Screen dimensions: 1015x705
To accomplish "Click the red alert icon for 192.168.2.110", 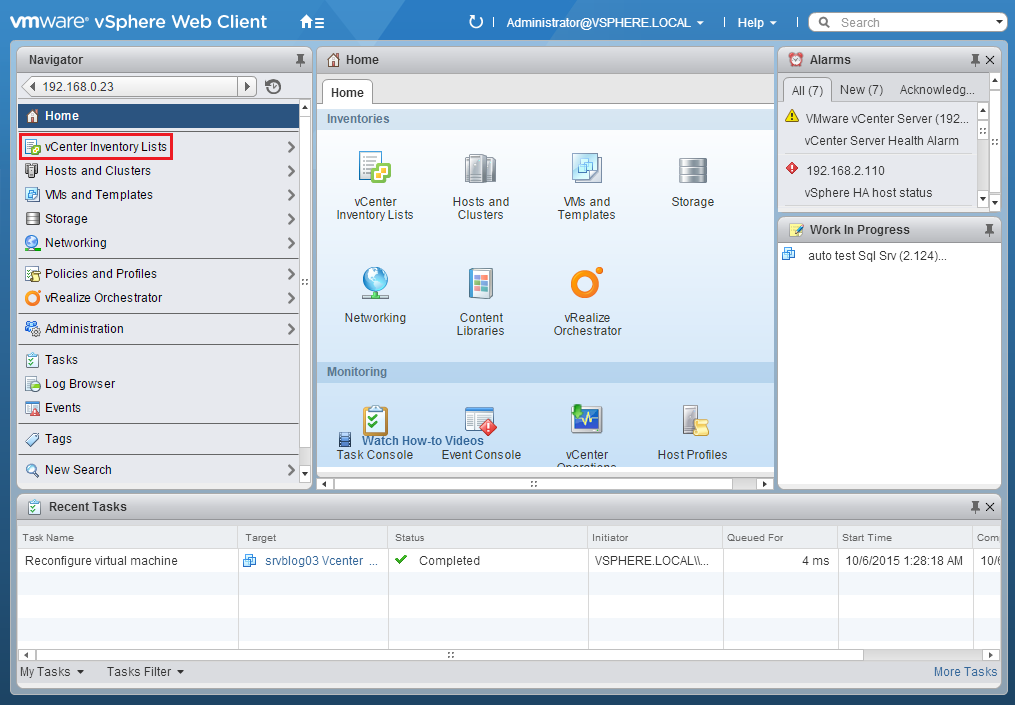I will tap(792, 168).
